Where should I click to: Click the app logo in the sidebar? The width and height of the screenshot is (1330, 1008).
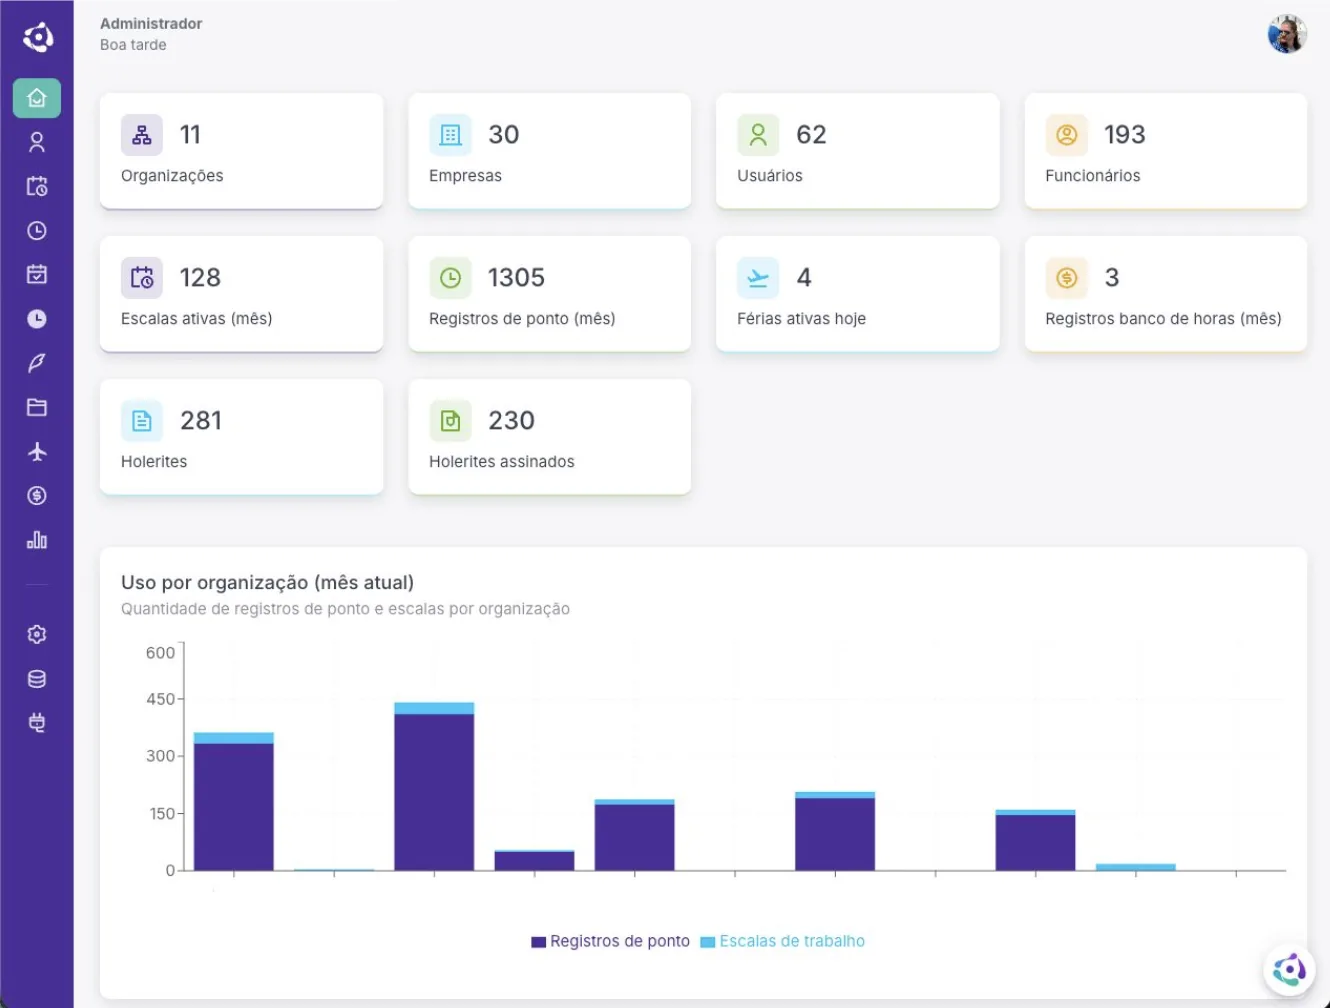coord(37,37)
